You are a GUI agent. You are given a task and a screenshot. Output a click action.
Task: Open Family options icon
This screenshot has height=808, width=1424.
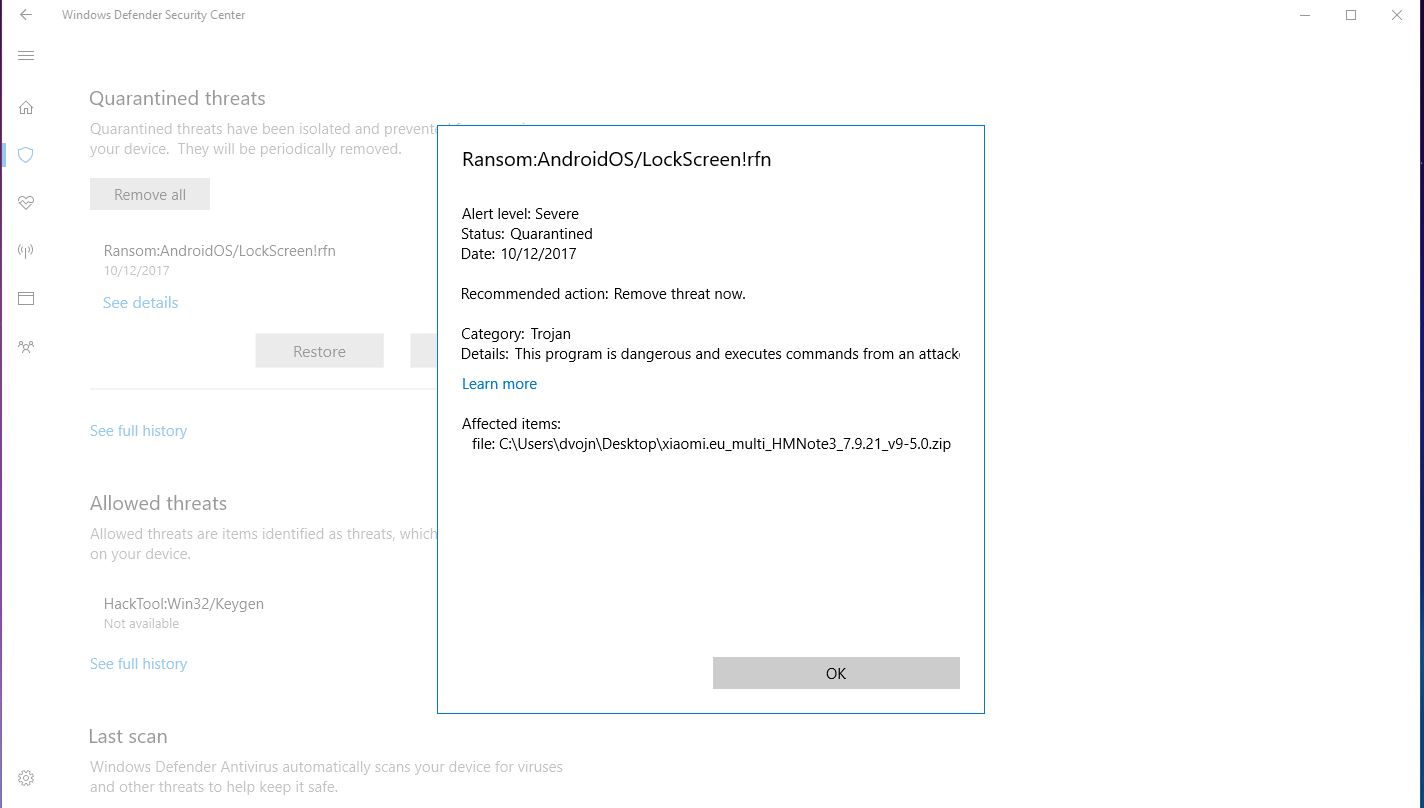(26, 347)
